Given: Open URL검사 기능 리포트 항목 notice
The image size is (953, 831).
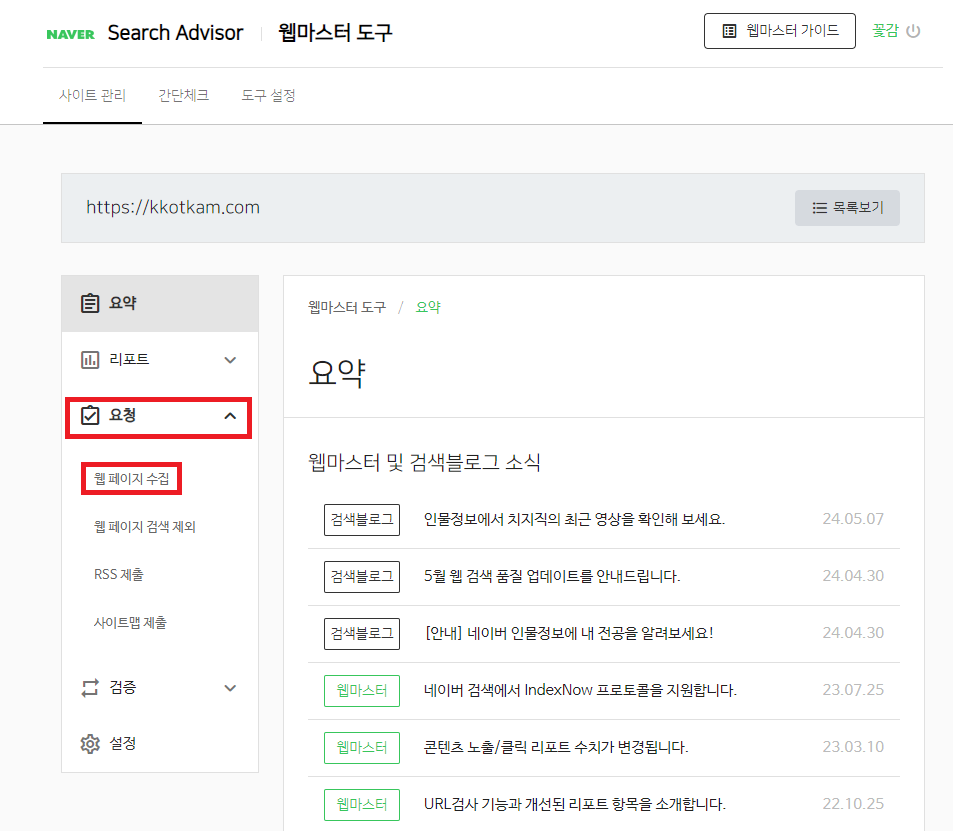Looking at the screenshot, I should [574, 804].
